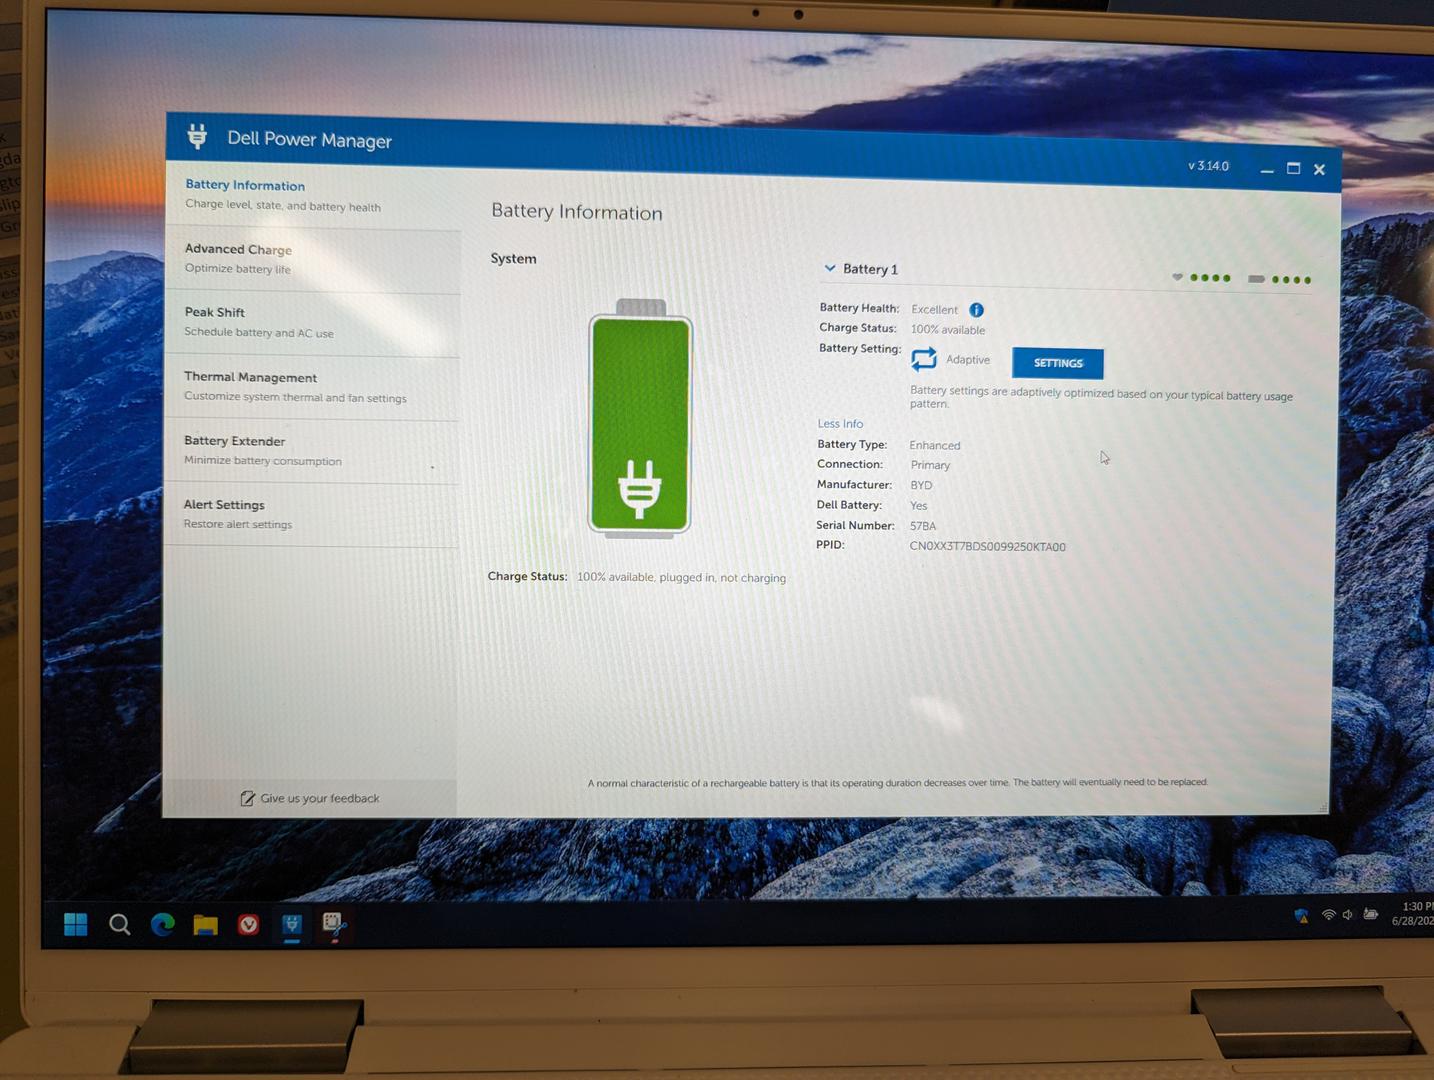Click the manufacturer value BYD
1434x1080 pixels.
tap(921, 485)
